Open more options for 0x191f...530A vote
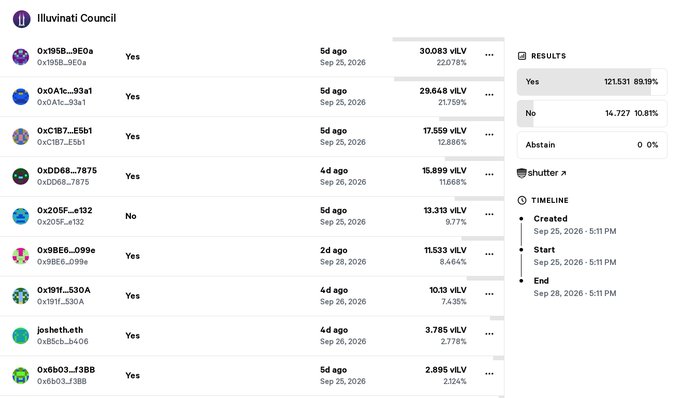This screenshot has height=398, width=680. click(489, 294)
